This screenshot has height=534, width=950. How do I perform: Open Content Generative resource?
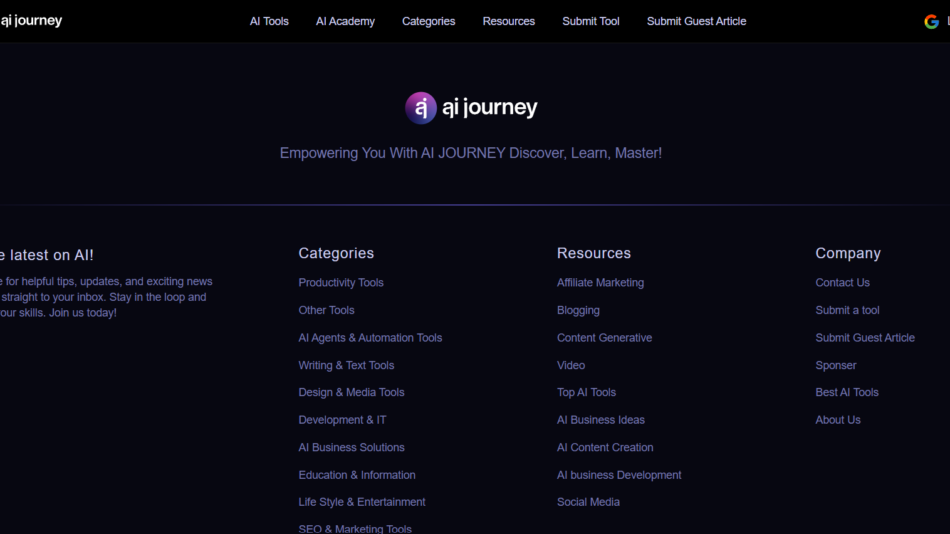[x=604, y=338]
